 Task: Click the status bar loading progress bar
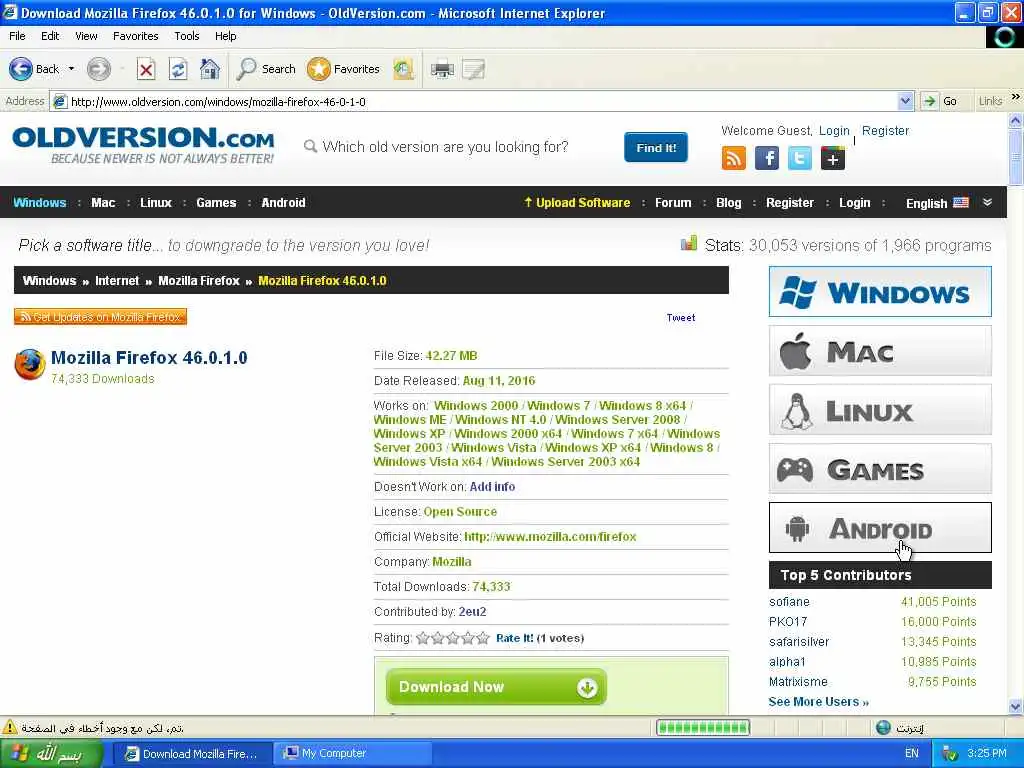click(703, 727)
